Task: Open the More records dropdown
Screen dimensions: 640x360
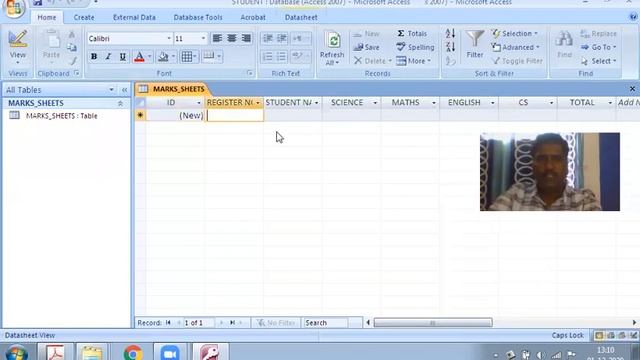Action: [x=413, y=61]
